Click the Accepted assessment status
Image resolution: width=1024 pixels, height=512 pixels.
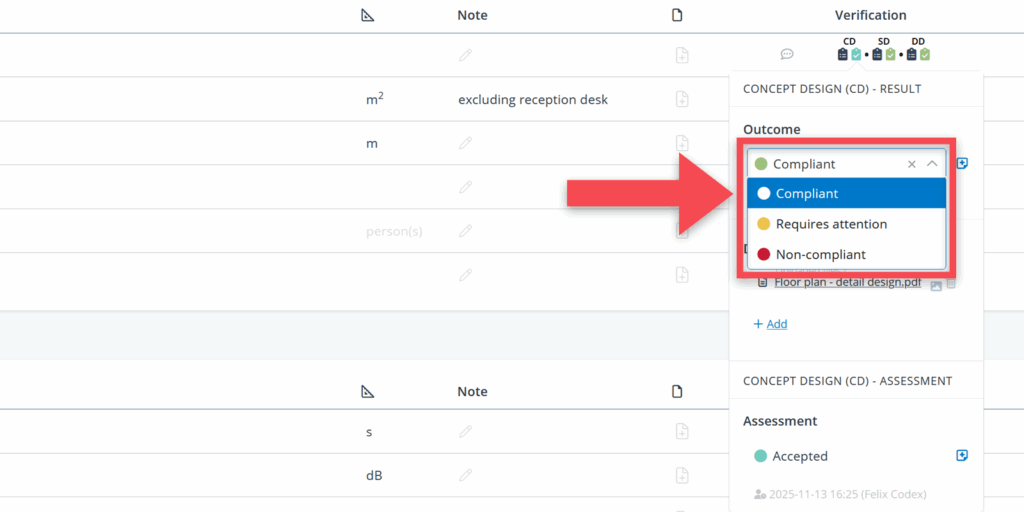(799, 456)
